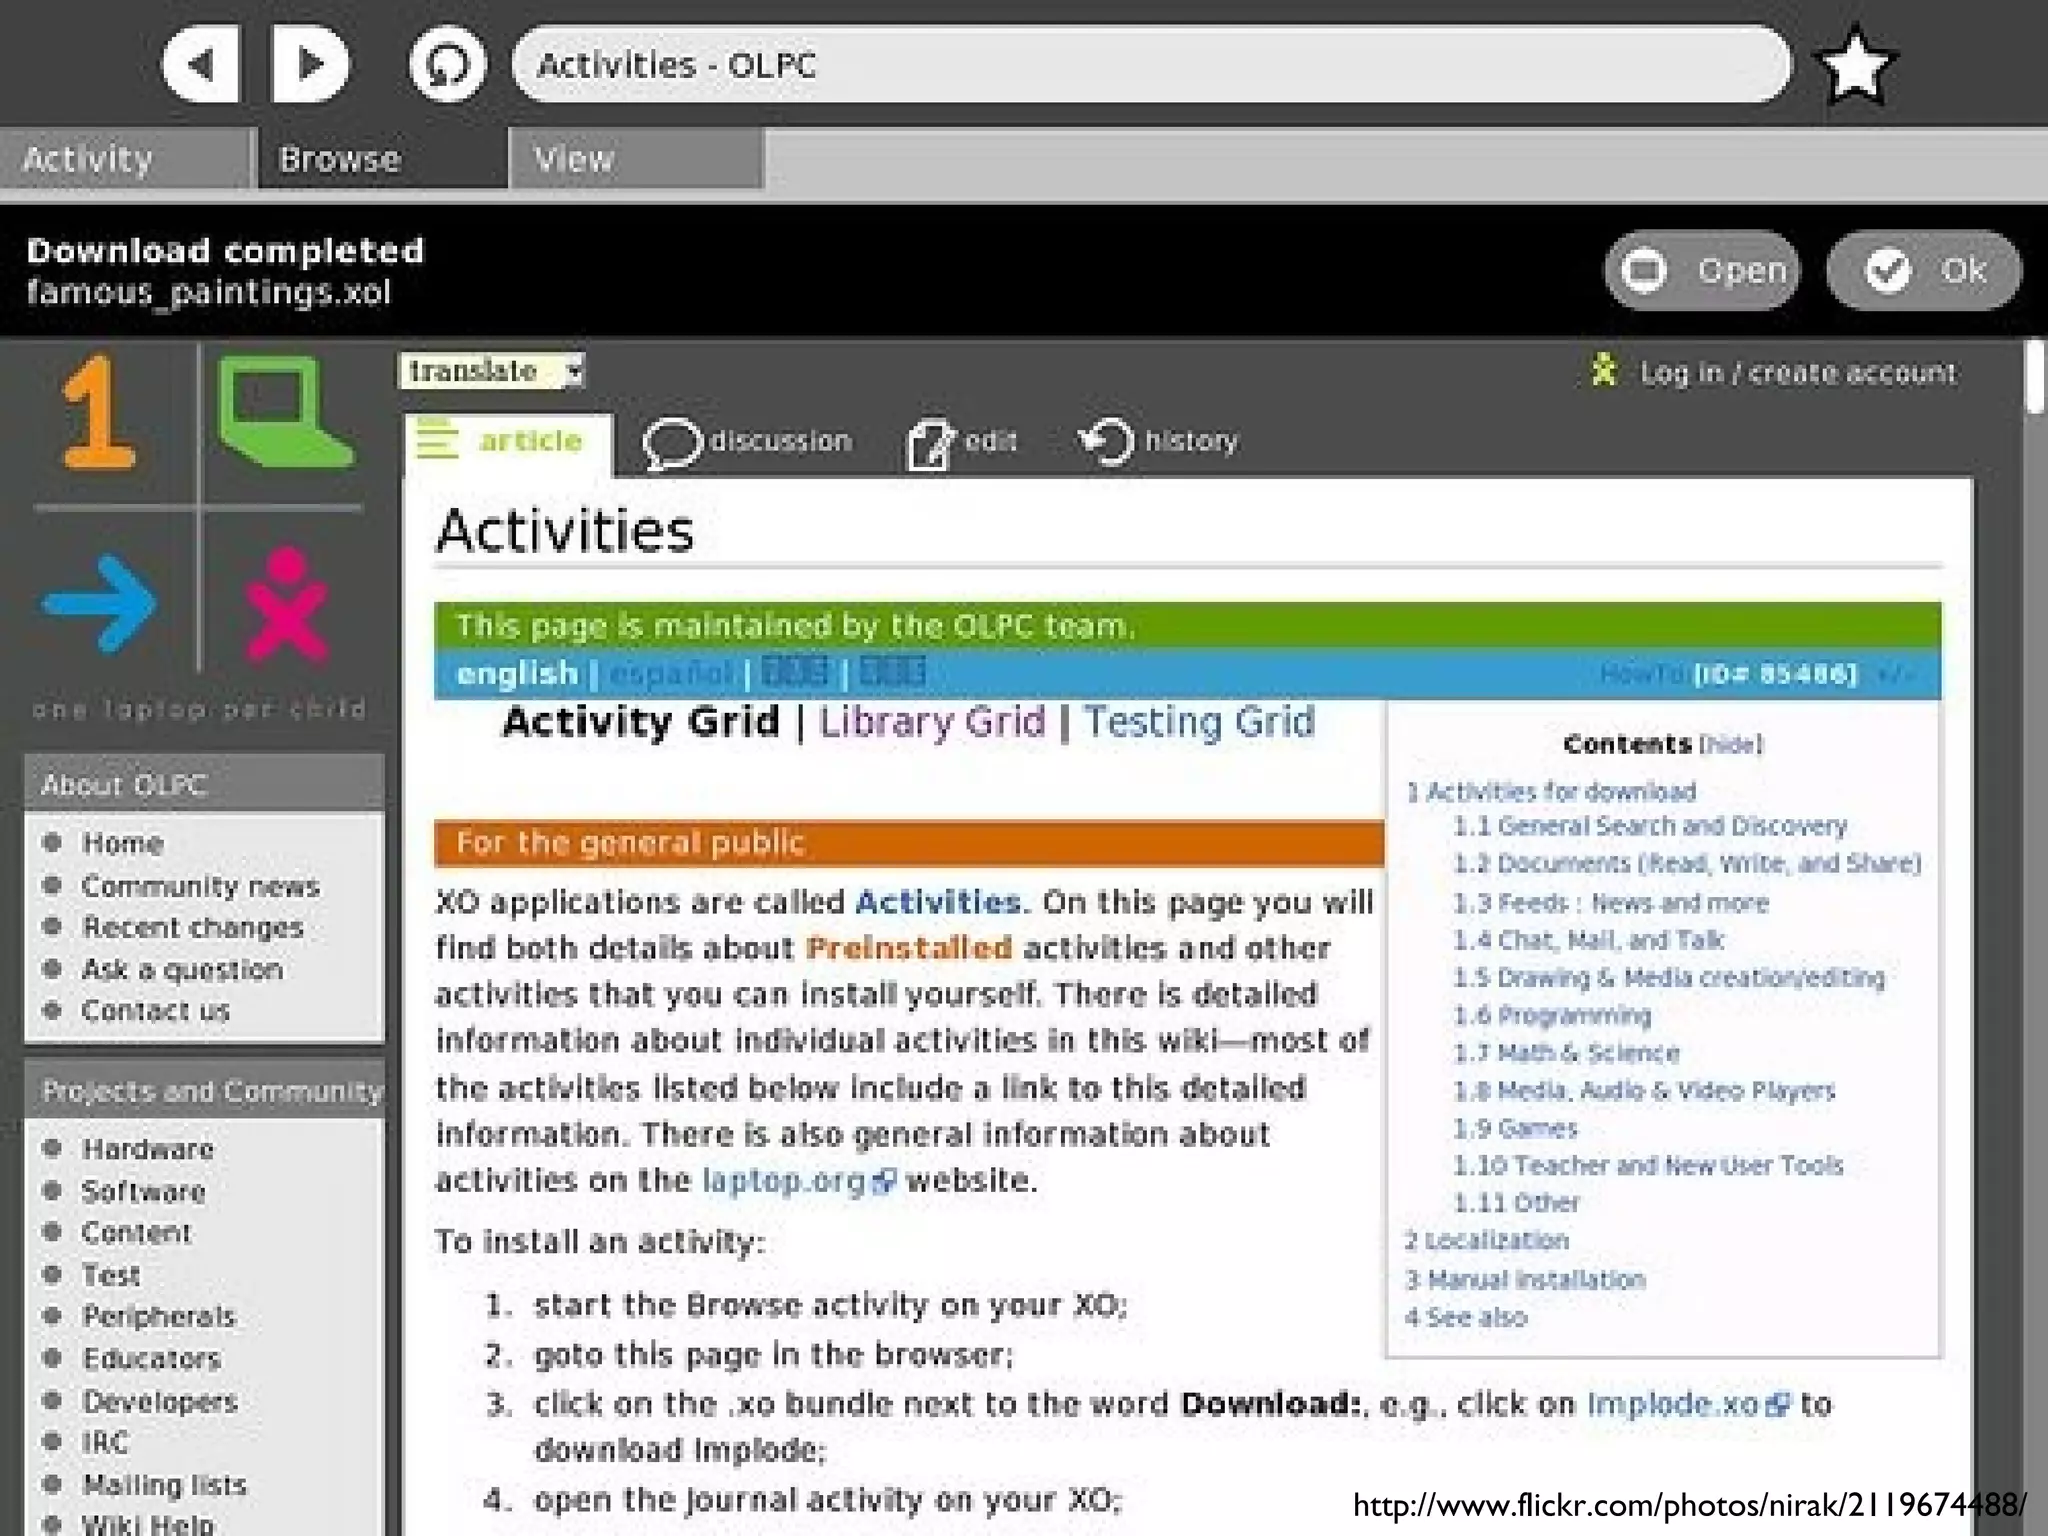The image size is (2048, 1536).
Task: Bookmark the page with the star icon
Action: [x=1855, y=65]
